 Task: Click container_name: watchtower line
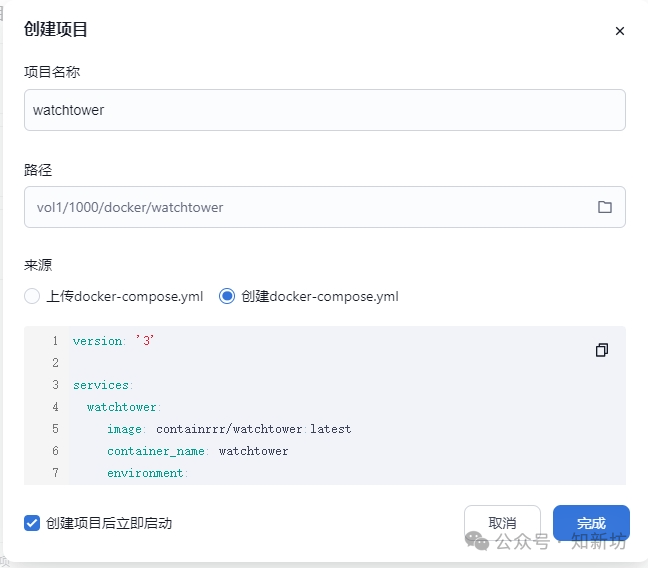(198, 451)
